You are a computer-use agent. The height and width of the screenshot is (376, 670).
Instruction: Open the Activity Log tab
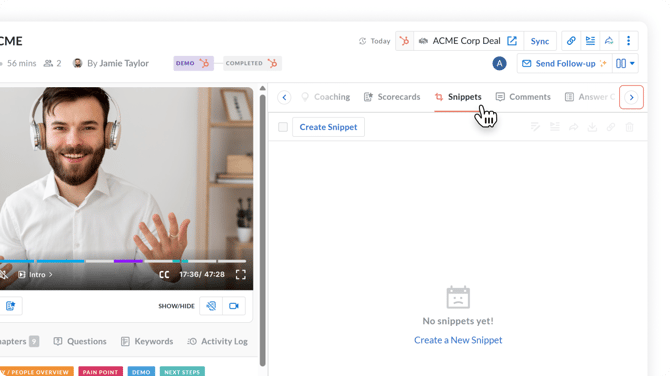(x=218, y=341)
